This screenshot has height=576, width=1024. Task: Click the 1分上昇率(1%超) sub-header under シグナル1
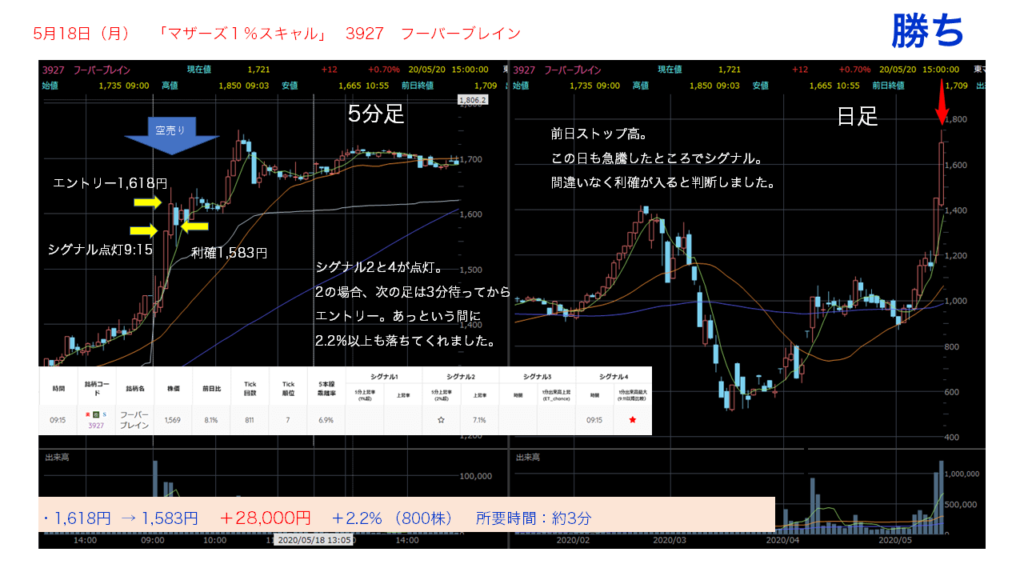tap(364, 395)
